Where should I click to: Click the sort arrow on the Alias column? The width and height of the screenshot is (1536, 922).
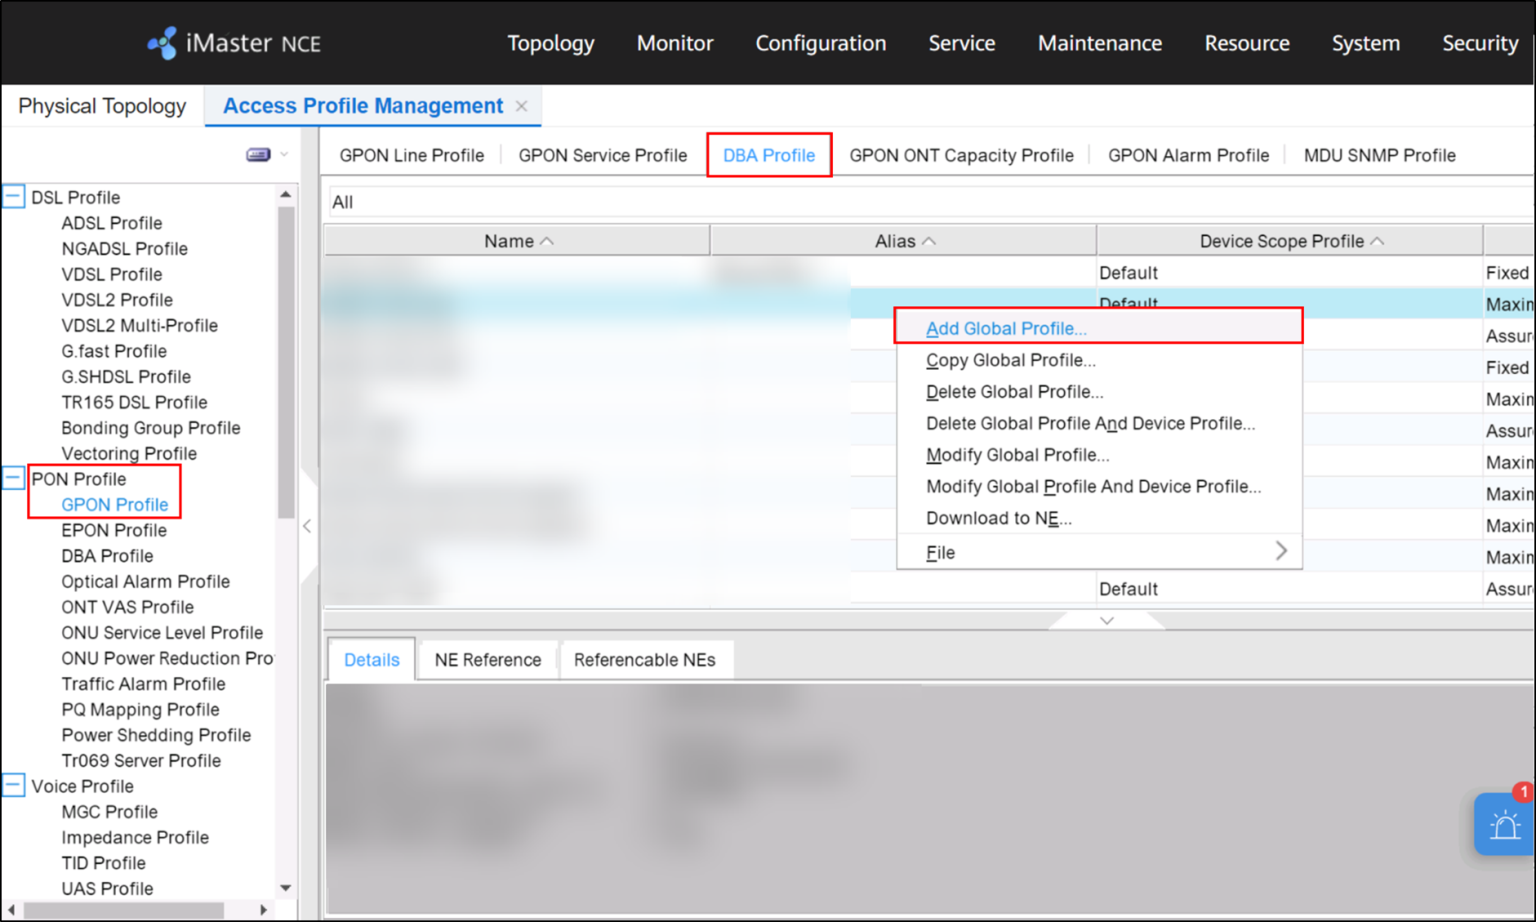coord(929,240)
